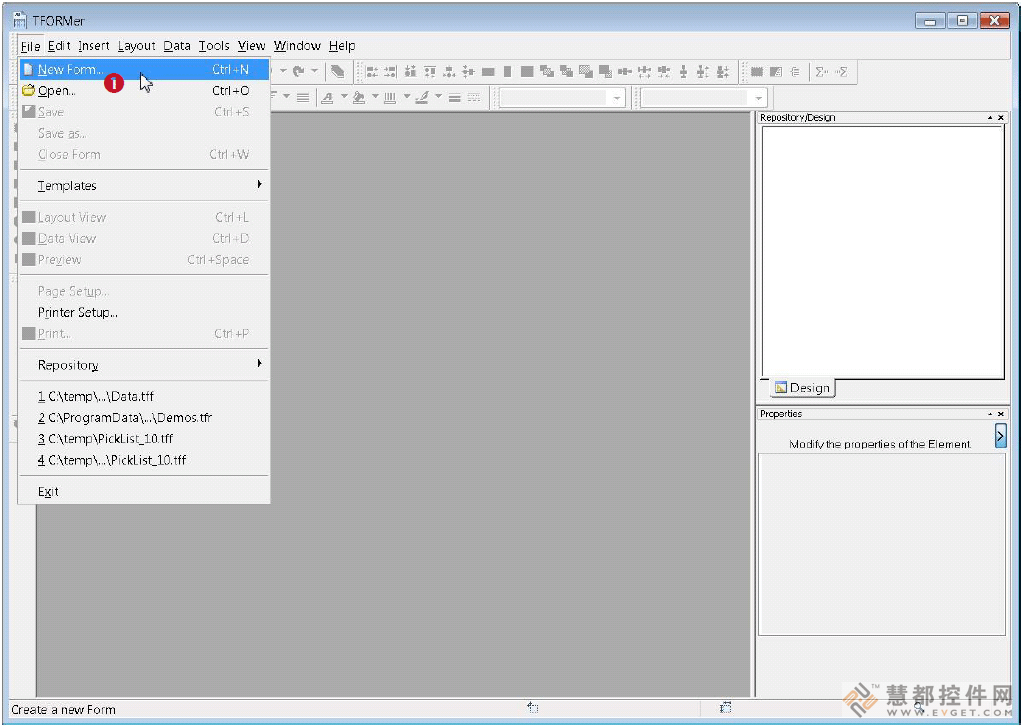The height and width of the screenshot is (728, 1022).
Task: Click the Save as... menu entry
Action: point(144,133)
